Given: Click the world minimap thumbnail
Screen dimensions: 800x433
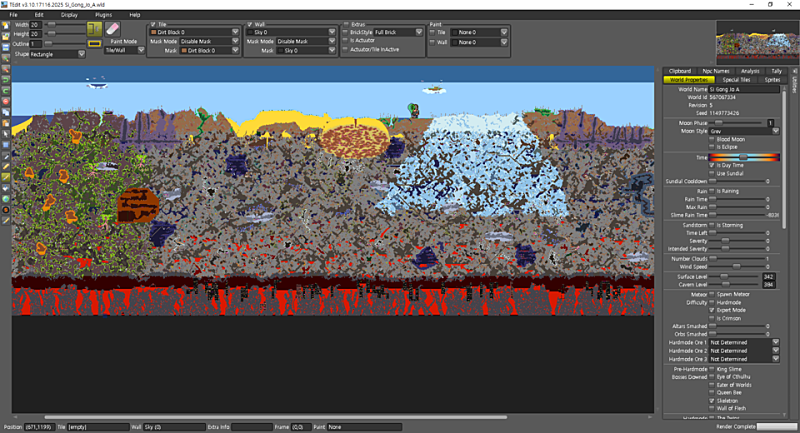Looking at the screenshot, I should tap(757, 42).
